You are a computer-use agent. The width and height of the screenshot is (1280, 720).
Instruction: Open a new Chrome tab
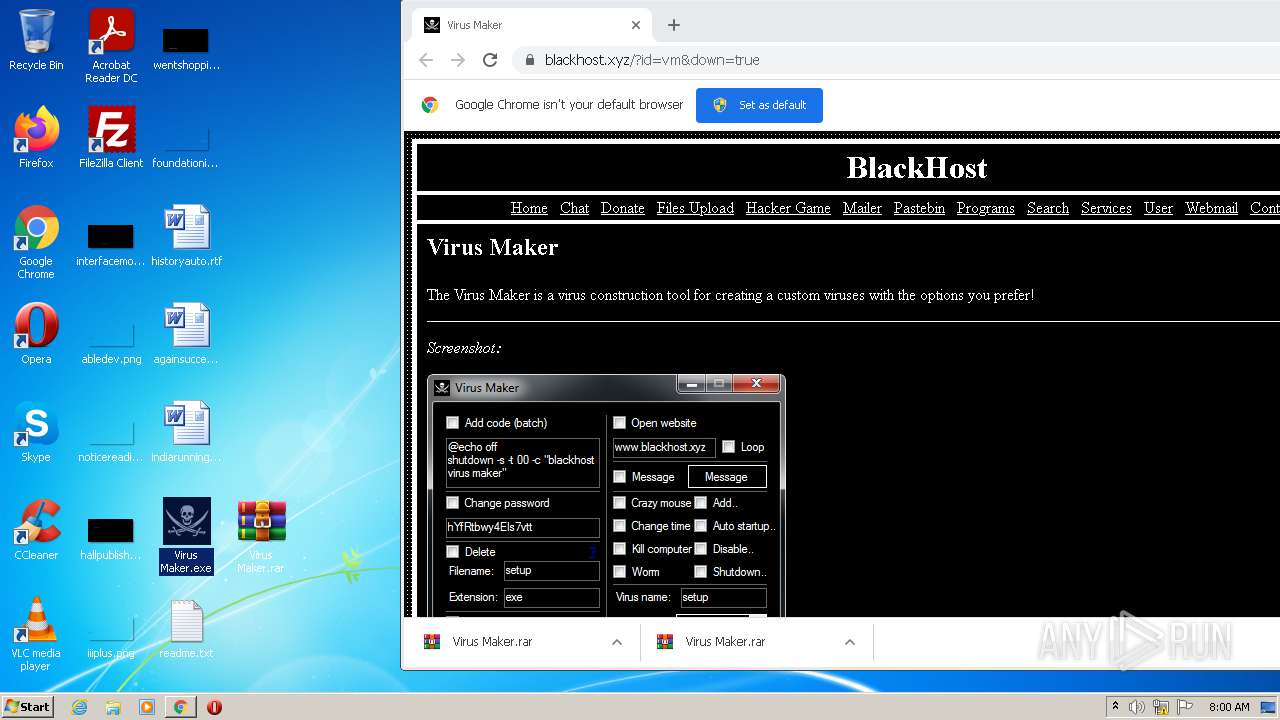[673, 25]
